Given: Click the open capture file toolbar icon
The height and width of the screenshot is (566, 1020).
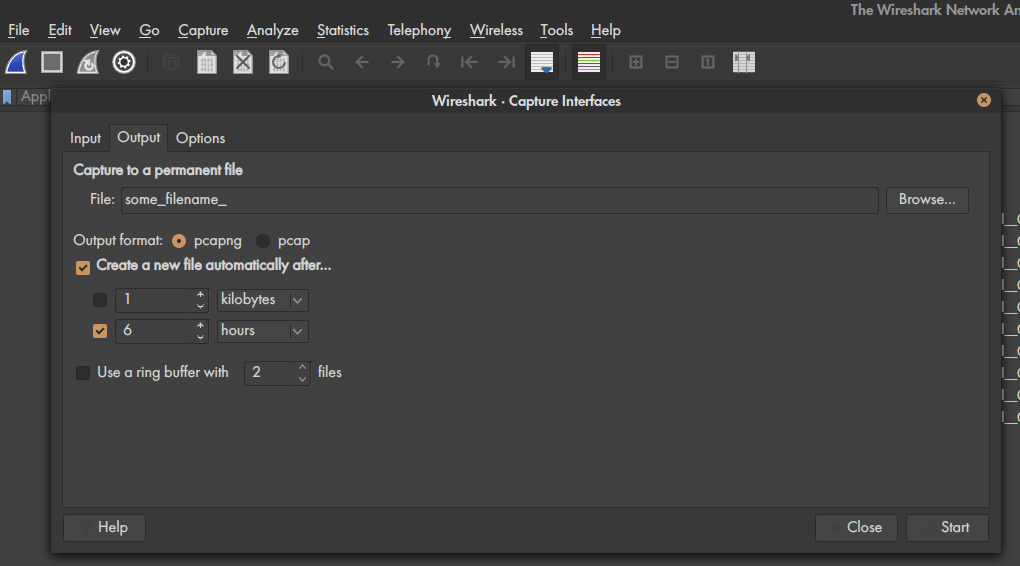Looking at the screenshot, I should pos(170,62).
